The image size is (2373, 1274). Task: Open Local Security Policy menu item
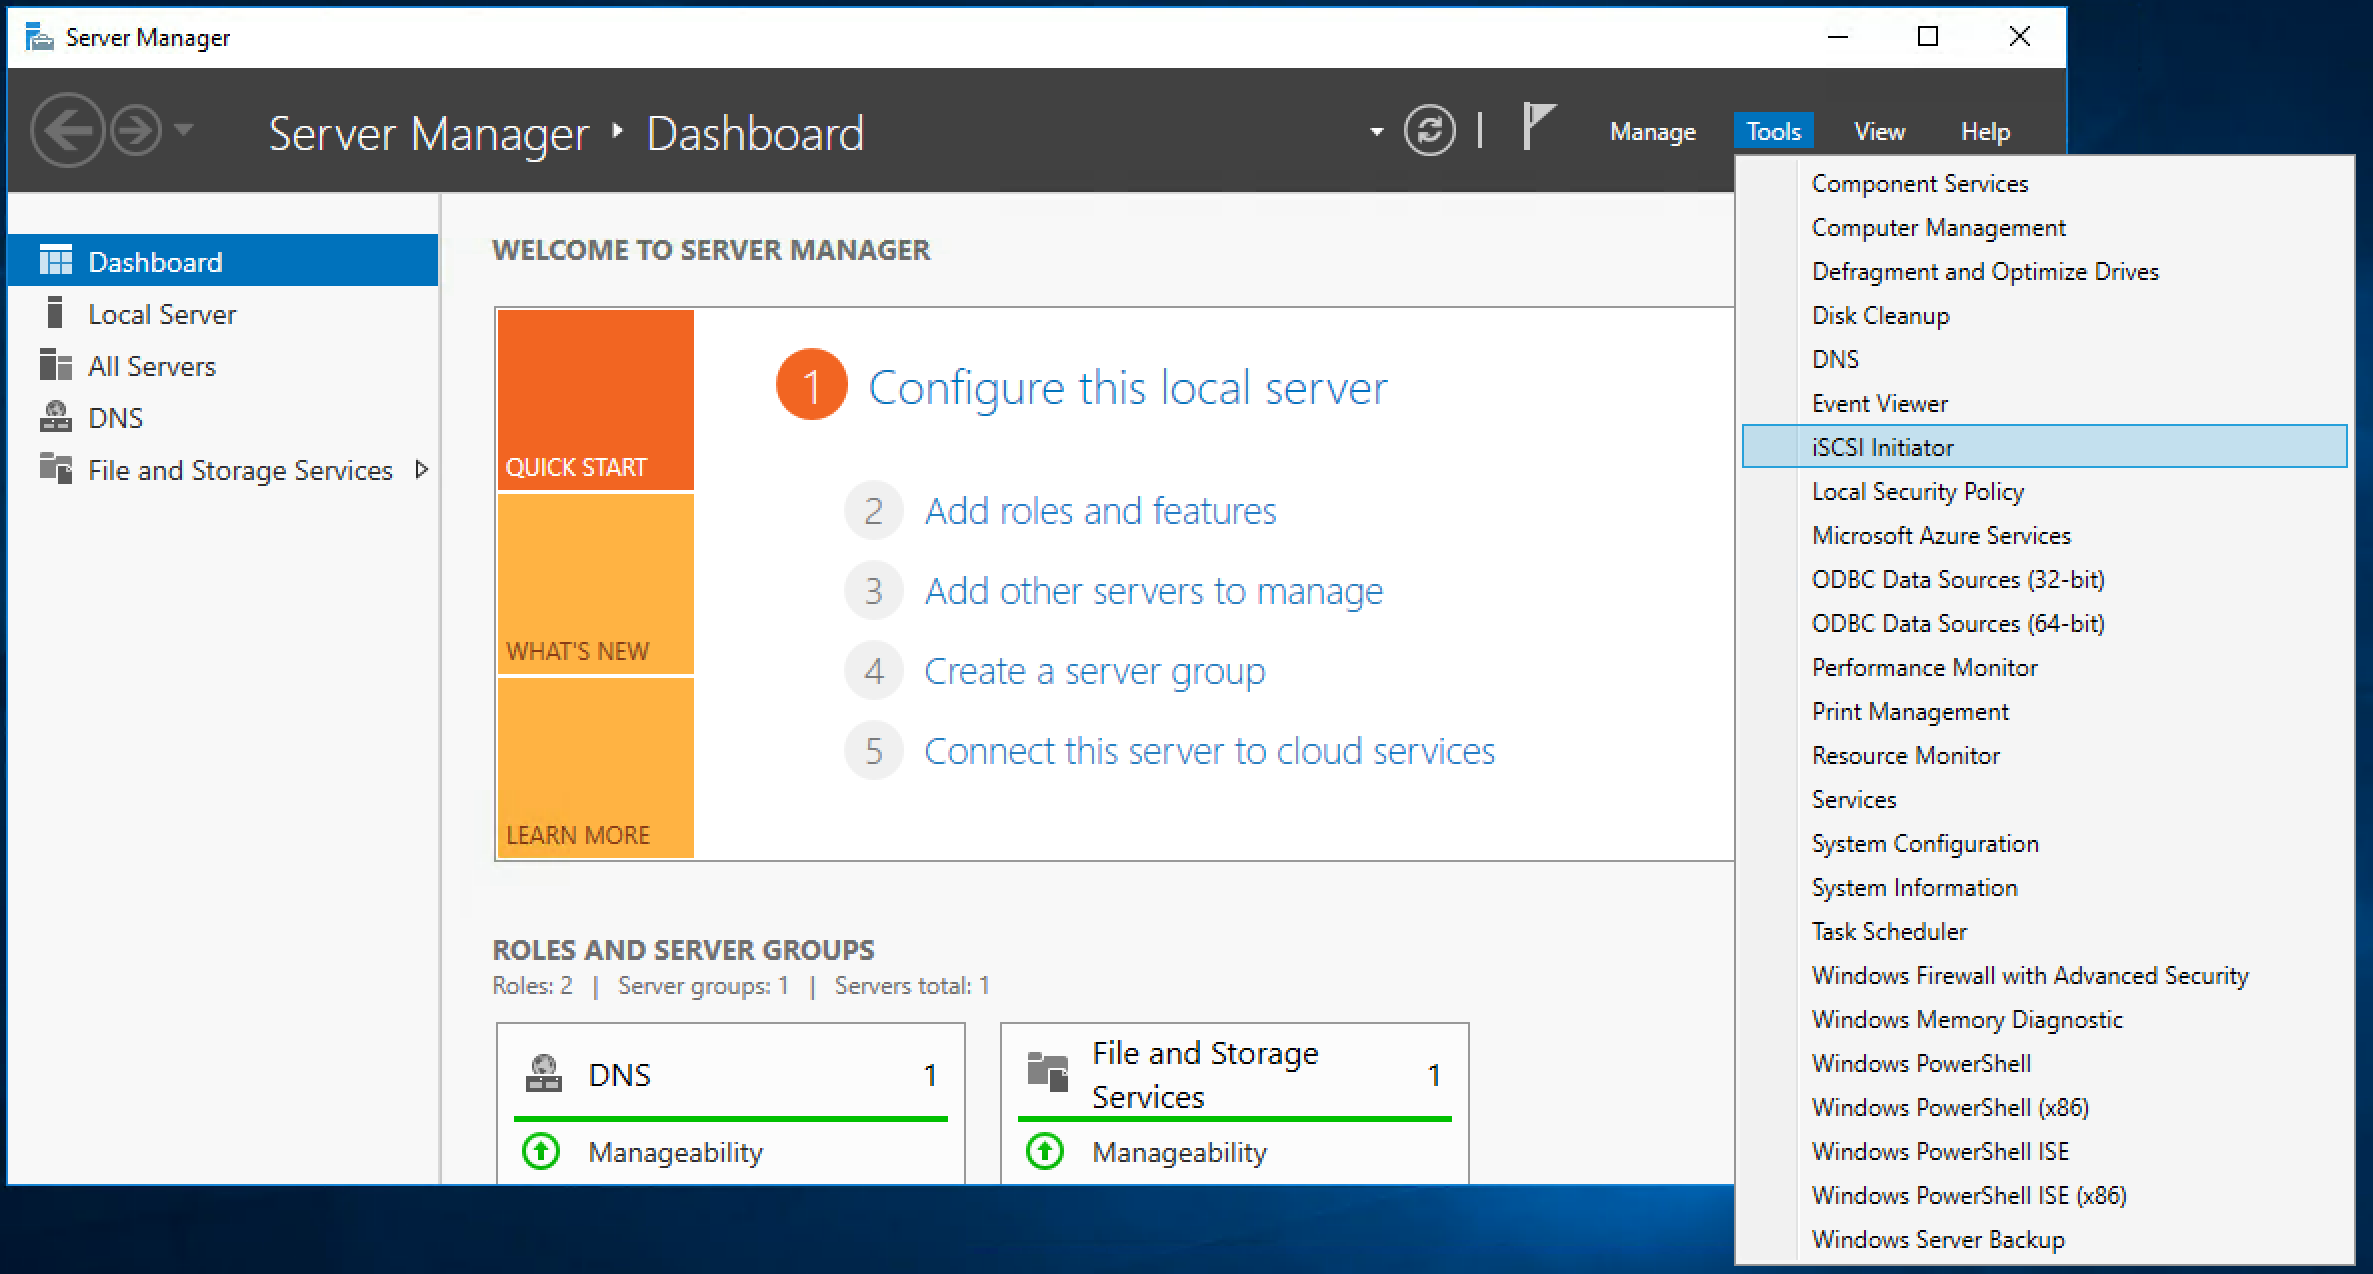pos(2044,491)
